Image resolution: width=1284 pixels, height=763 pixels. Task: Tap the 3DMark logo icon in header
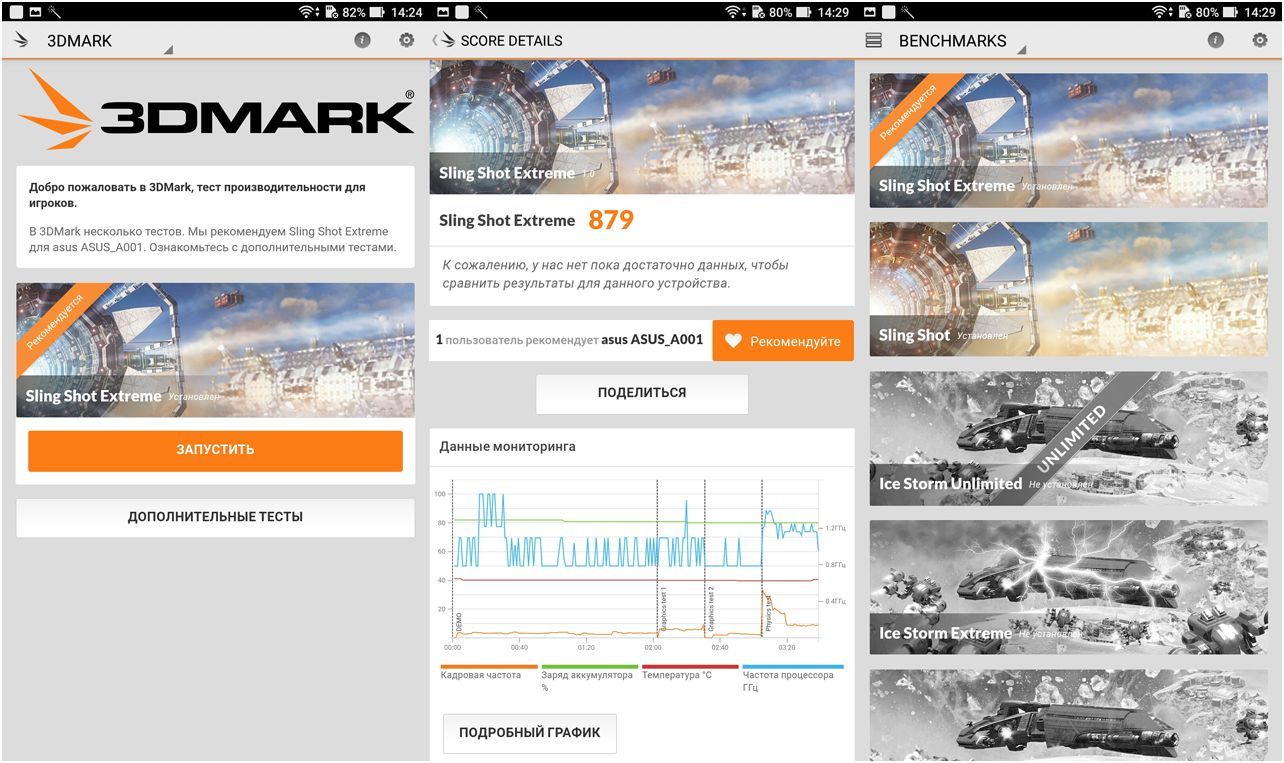(x=21, y=41)
